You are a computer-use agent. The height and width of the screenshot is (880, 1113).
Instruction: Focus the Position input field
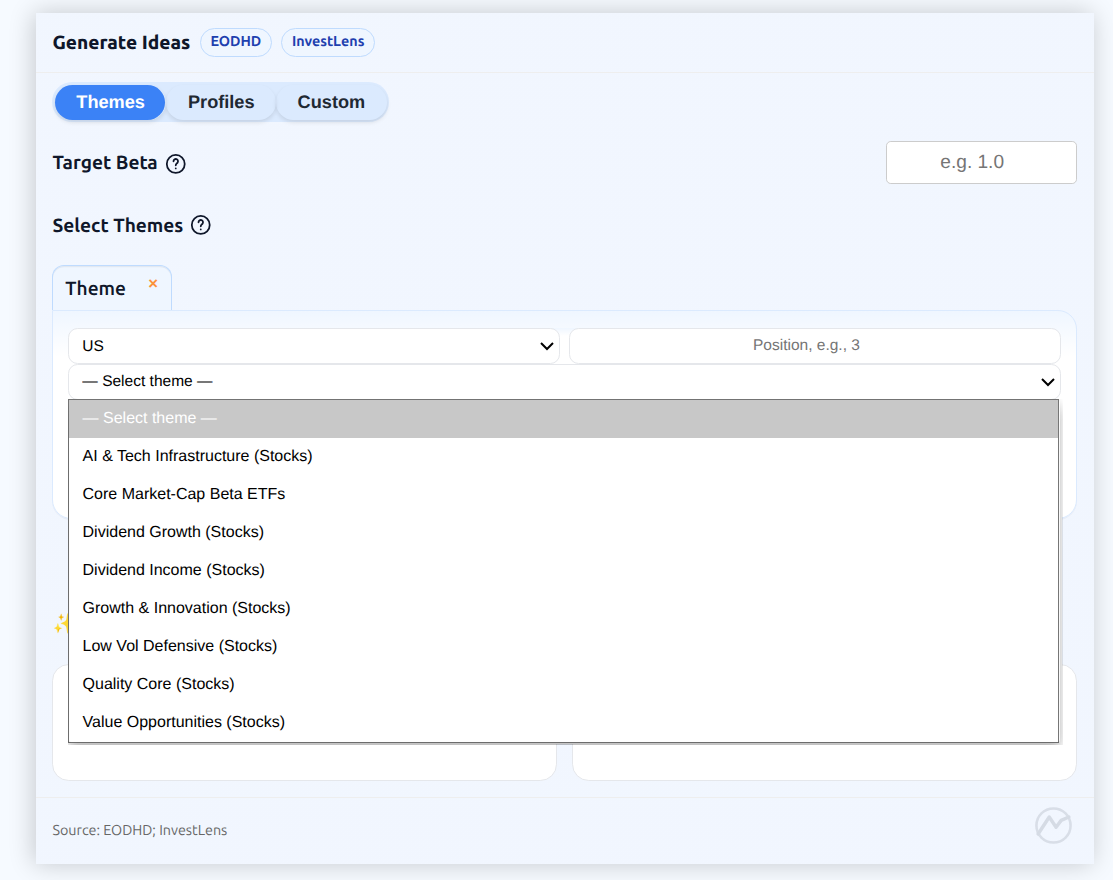pos(815,346)
